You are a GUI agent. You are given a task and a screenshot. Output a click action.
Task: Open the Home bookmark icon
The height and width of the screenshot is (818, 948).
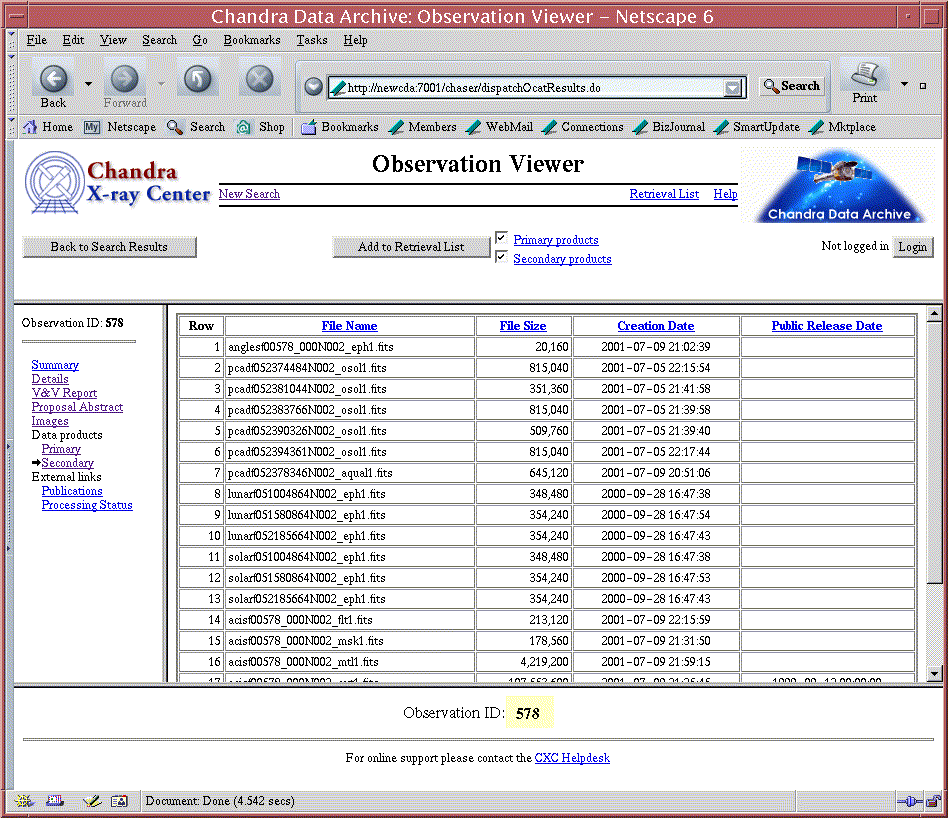coord(30,127)
